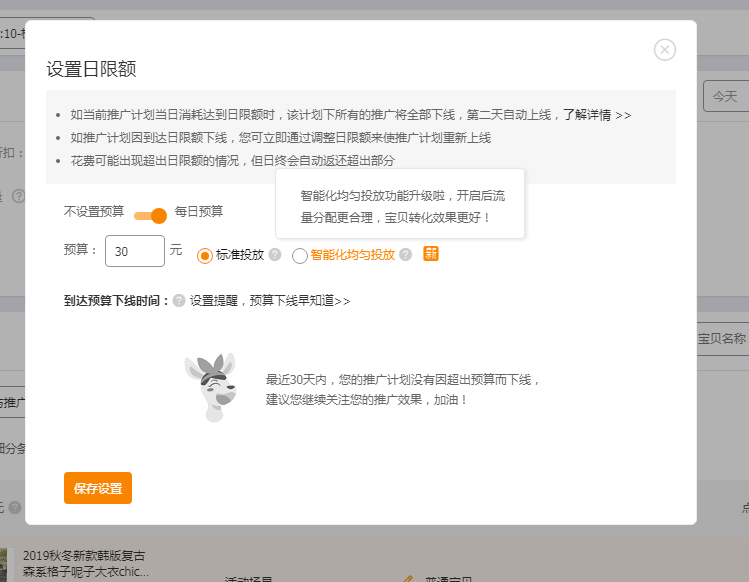749x582 pixels.
Task: Click the 设置日限额 dialog title
Action: [x=91, y=69]
